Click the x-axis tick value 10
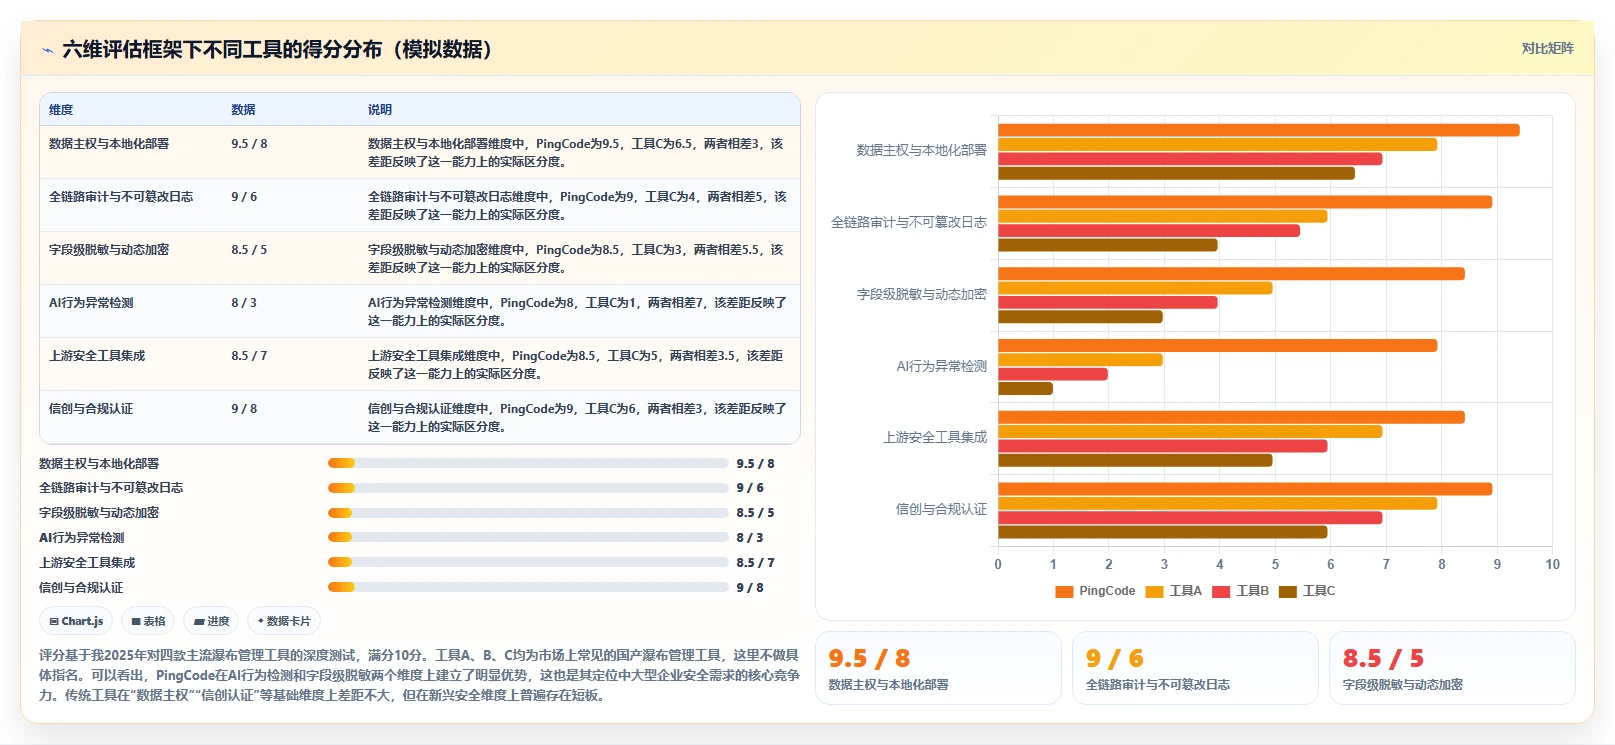The height and width of the screenshot is (745, 1615). (x=1552, y=564)
